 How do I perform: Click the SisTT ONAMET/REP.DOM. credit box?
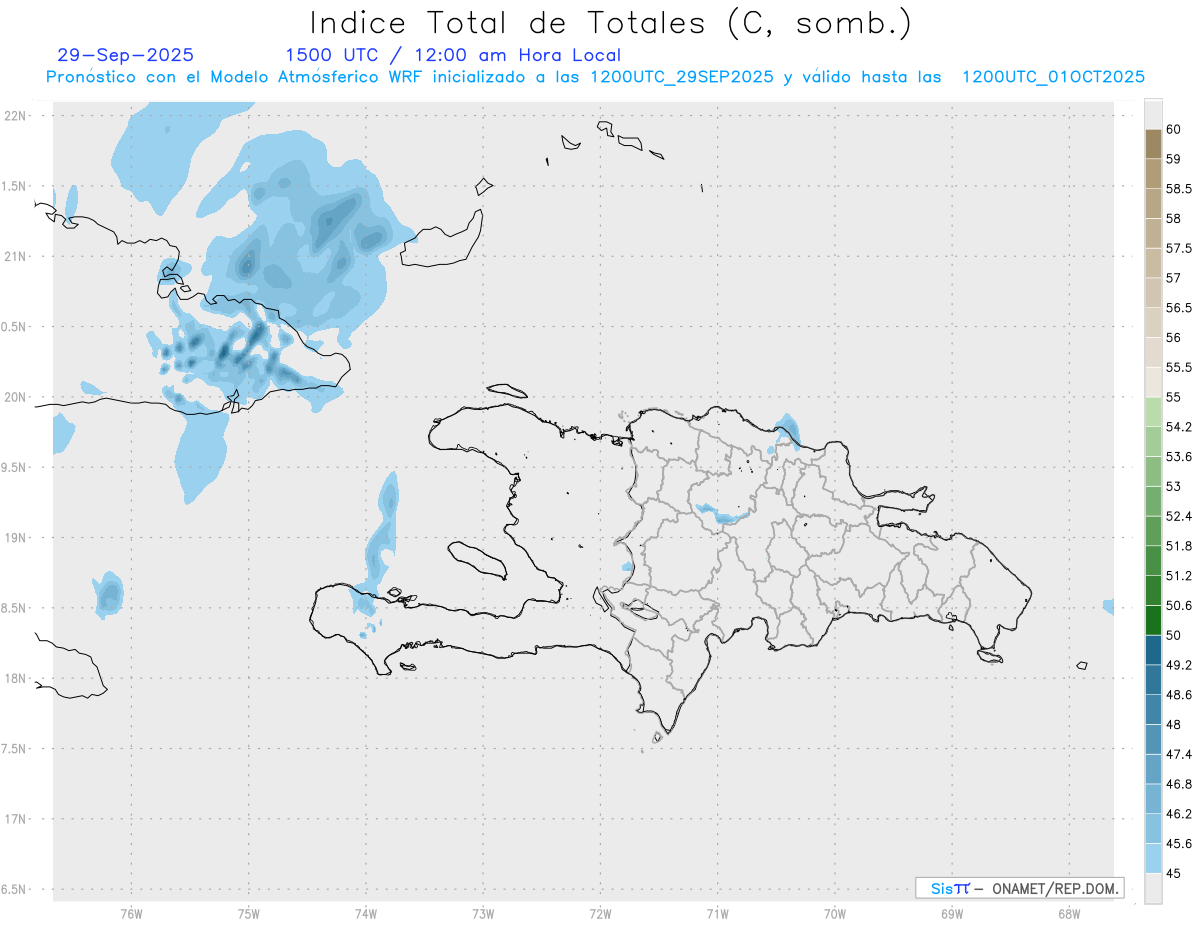pyautogui.click(x=1020, y=888)
